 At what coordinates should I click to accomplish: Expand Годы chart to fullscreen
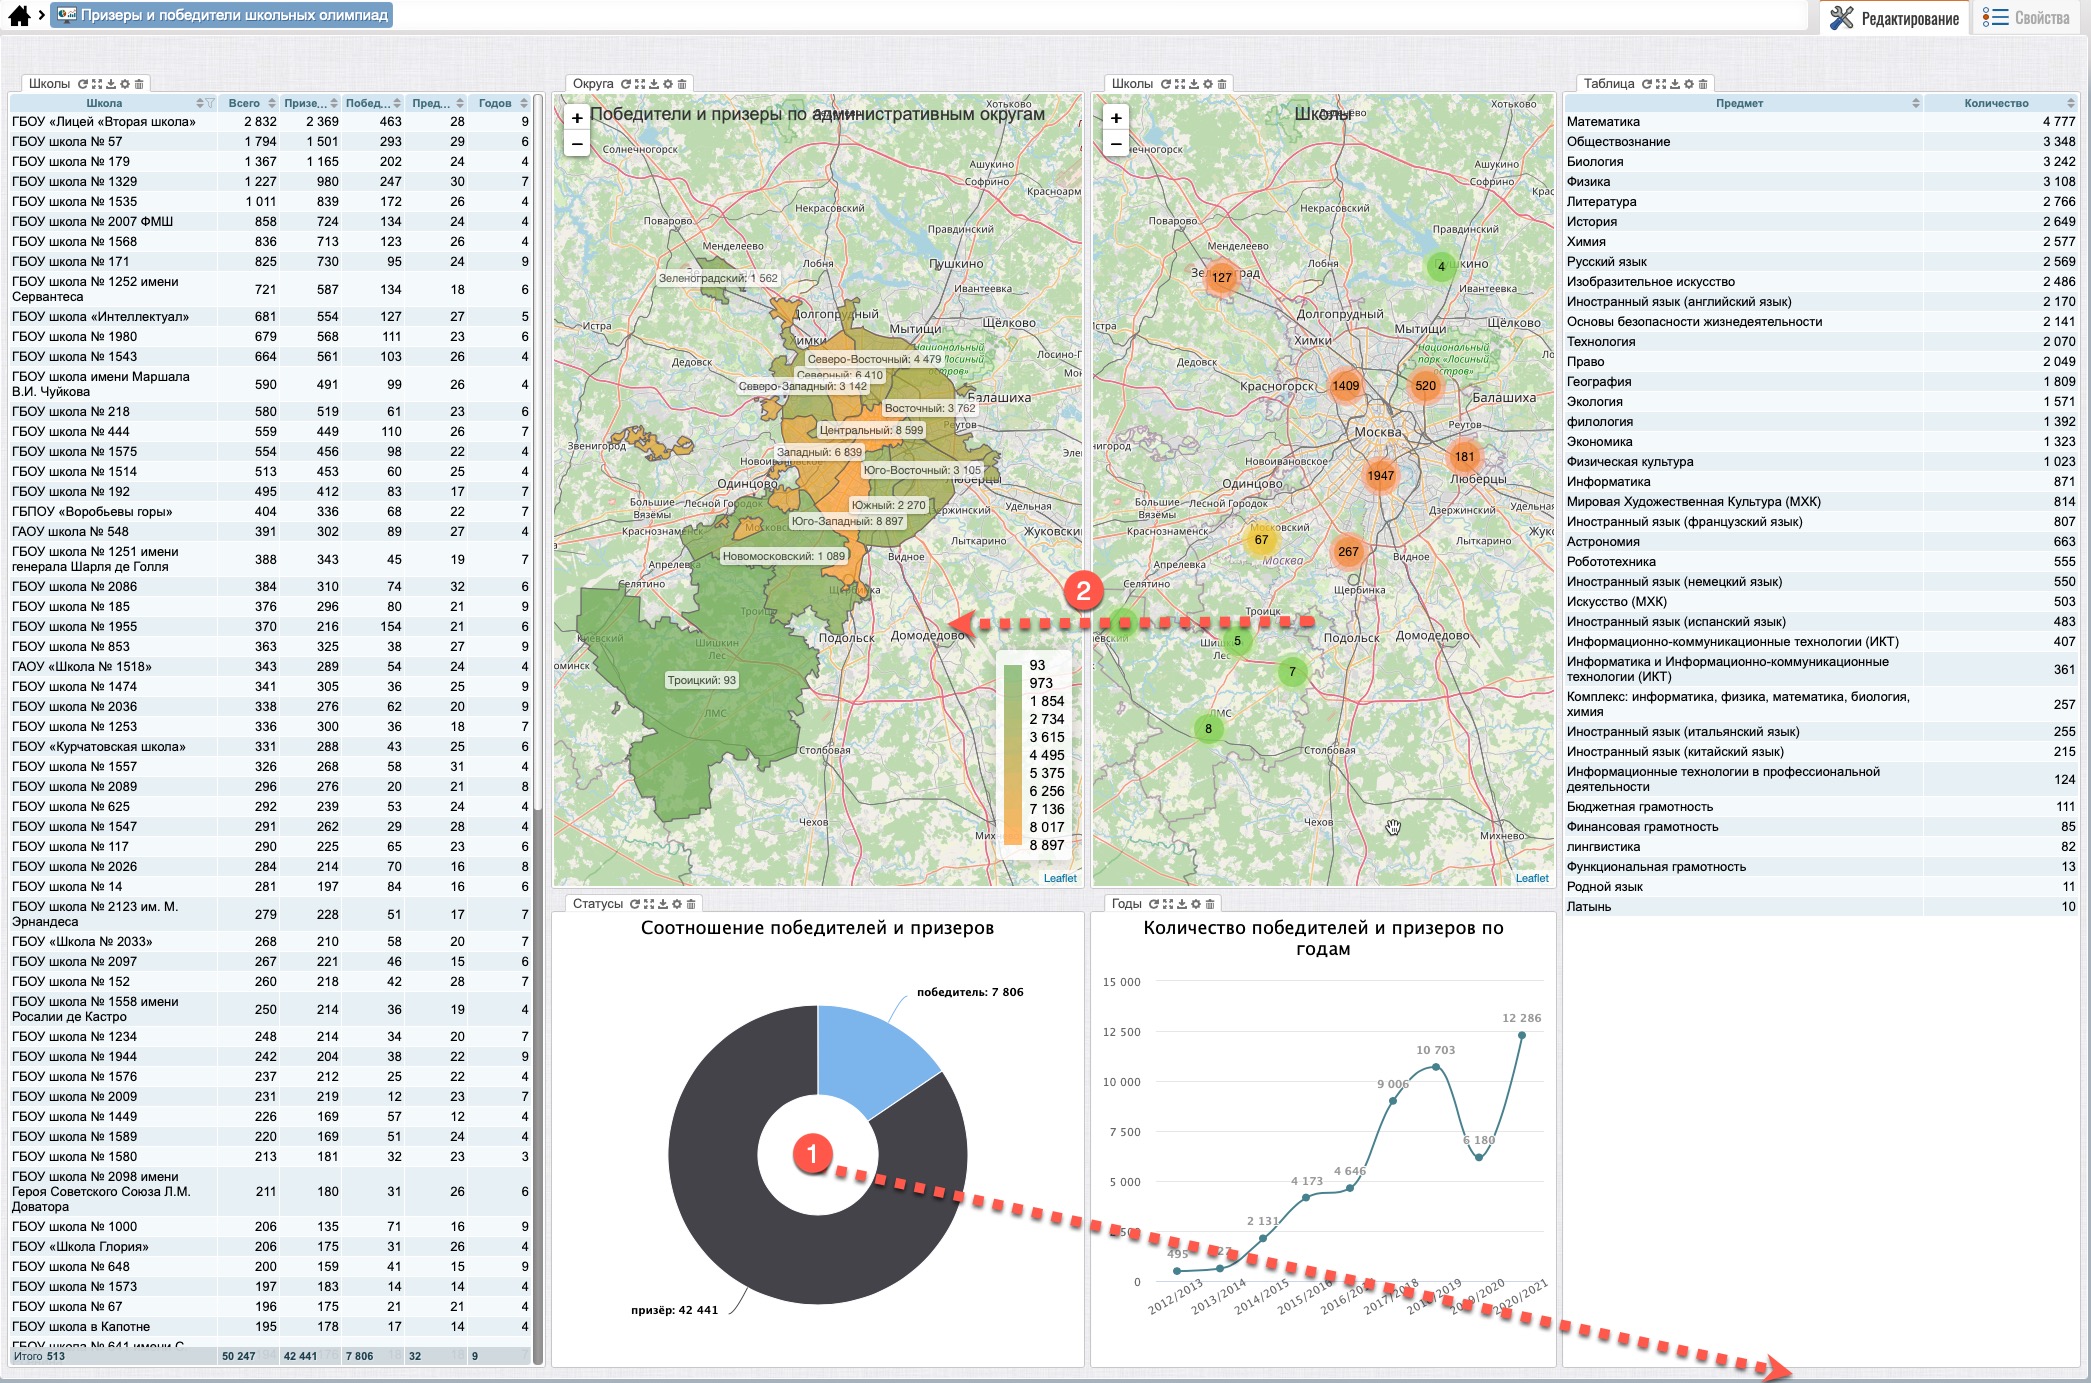click(1167, 904)
